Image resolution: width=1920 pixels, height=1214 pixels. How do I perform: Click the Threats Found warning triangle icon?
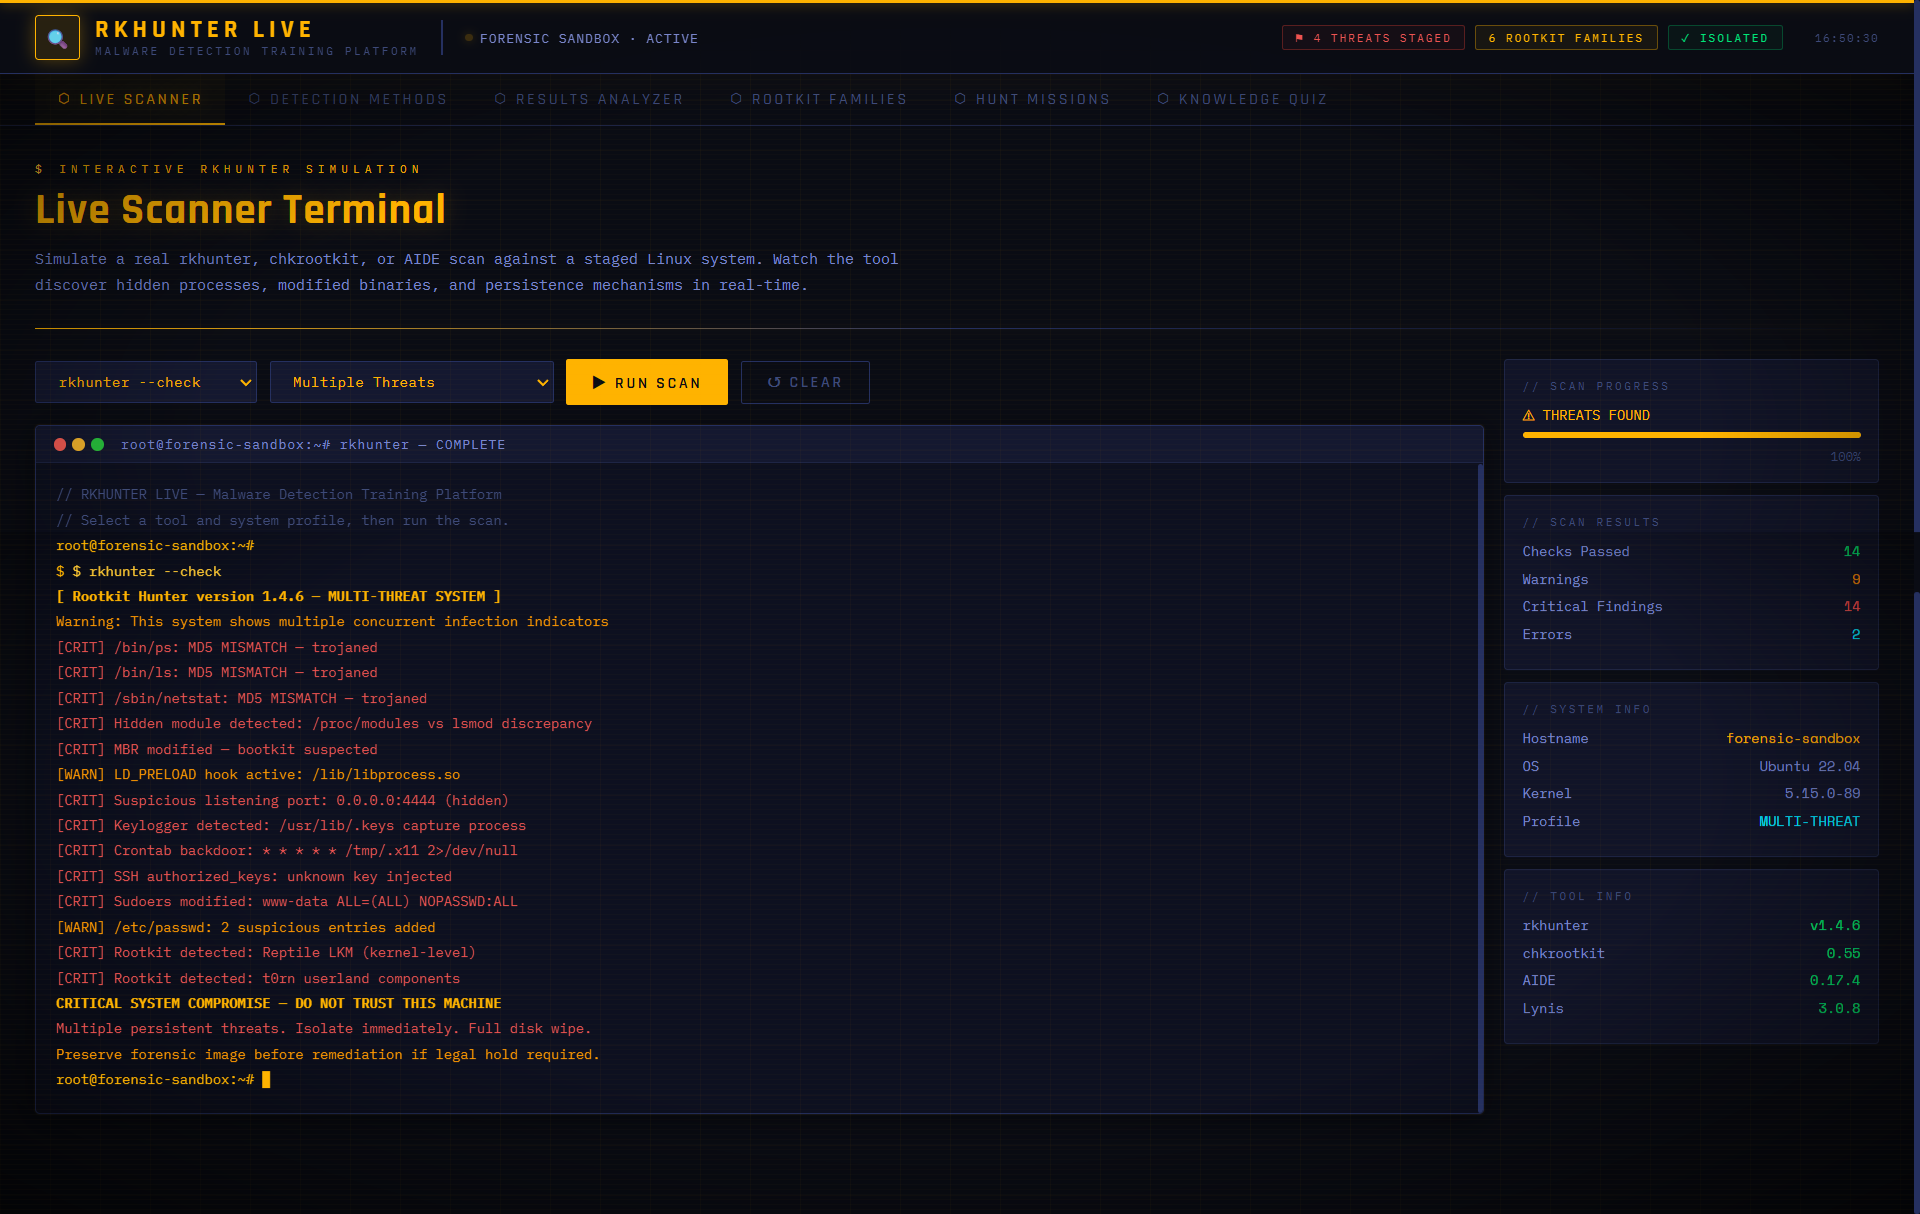pos(1528,416)
